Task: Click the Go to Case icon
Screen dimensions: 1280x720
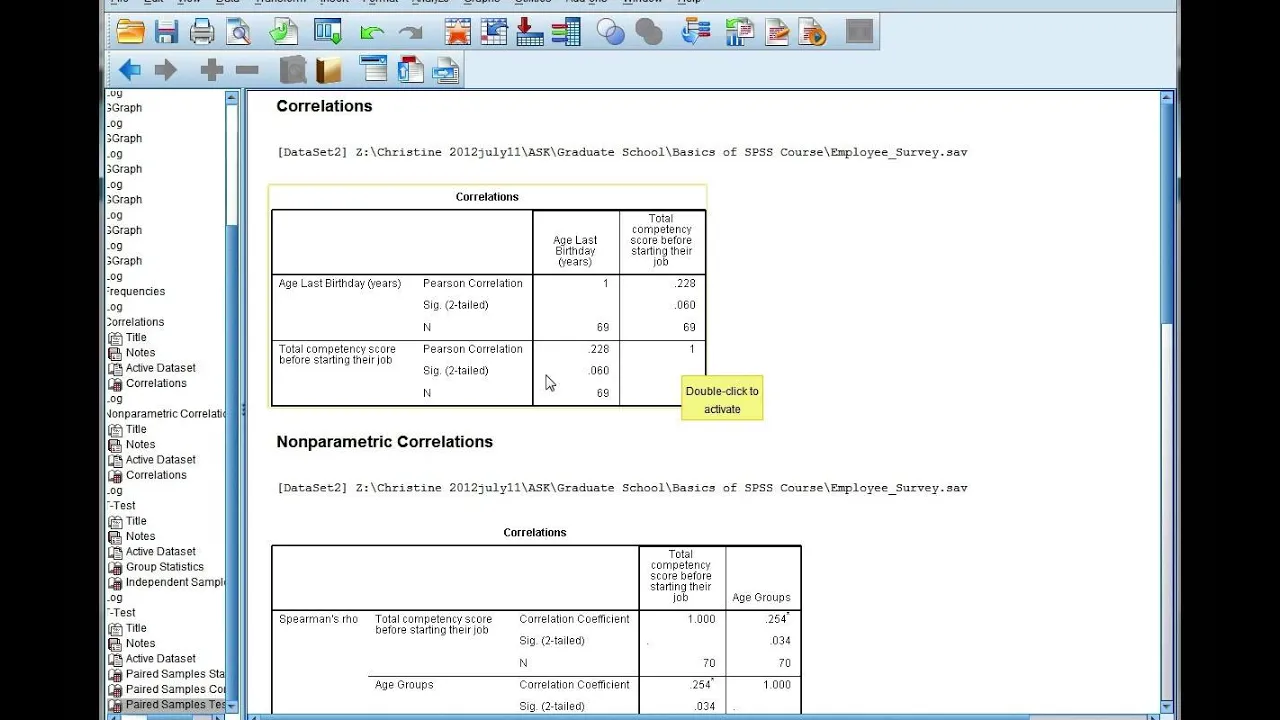Action: (493, 32)
